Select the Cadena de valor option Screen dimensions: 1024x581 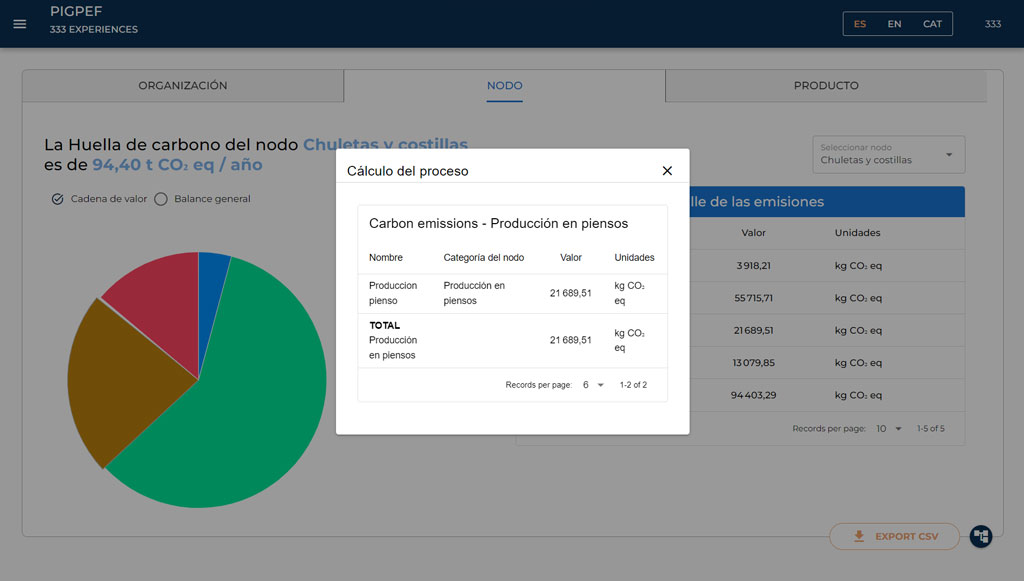tap(58, 199)
